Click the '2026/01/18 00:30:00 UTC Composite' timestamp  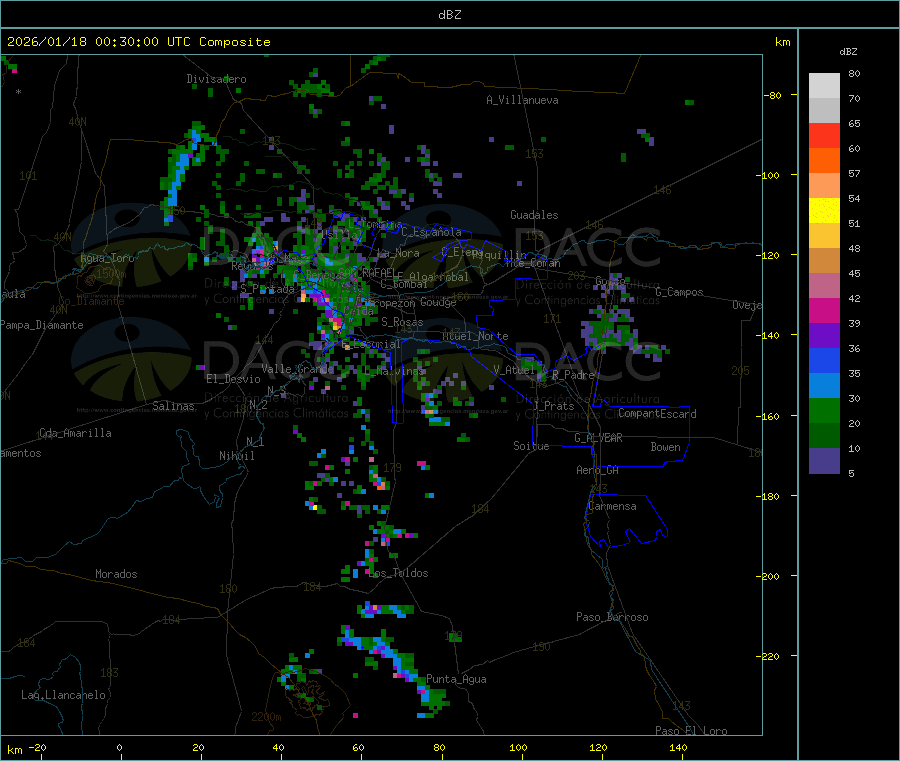coord(138,42)
